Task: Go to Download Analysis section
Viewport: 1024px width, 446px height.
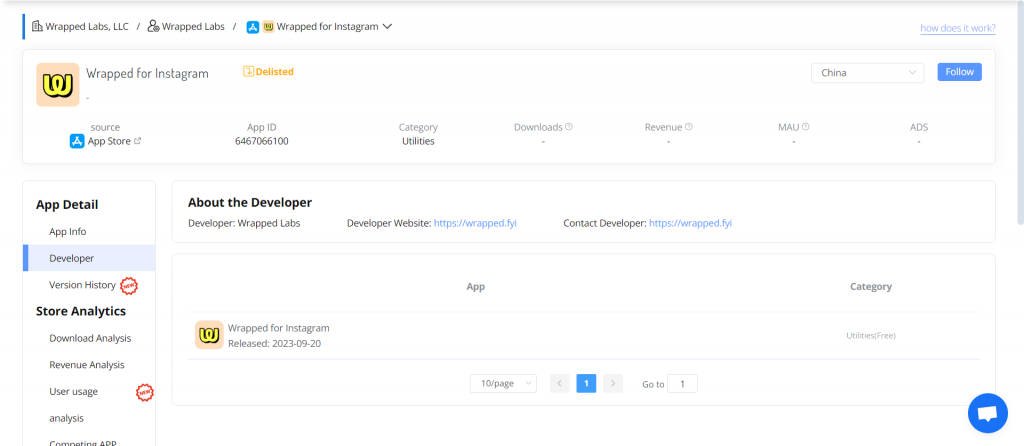Action: click(90, 338)
